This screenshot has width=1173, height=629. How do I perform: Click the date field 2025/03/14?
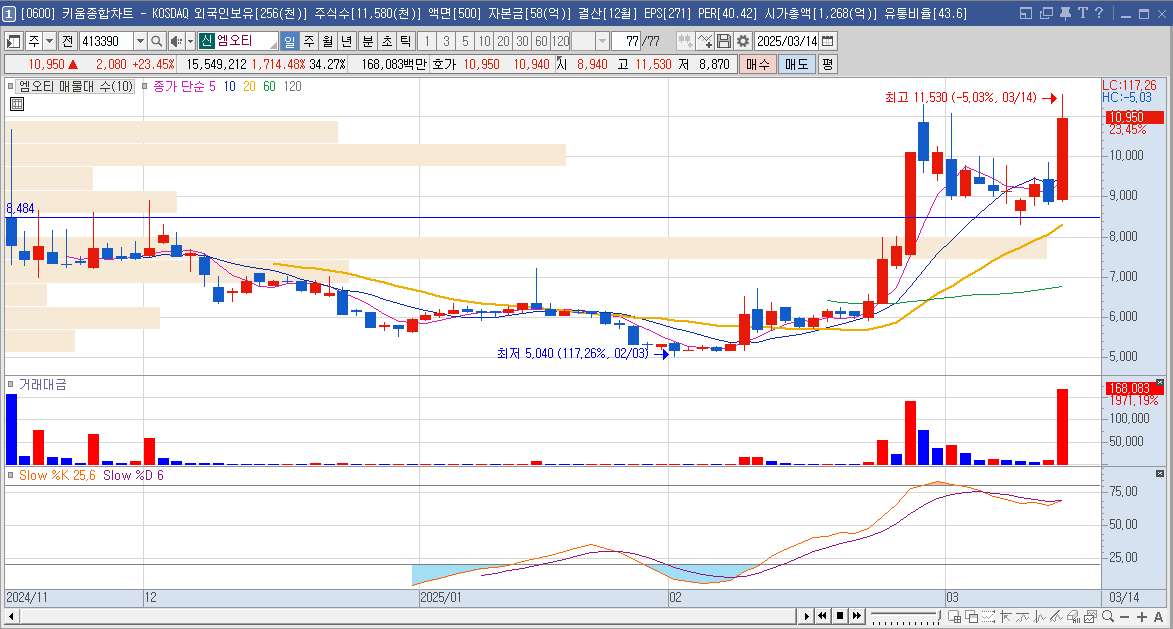coord(786,41)
